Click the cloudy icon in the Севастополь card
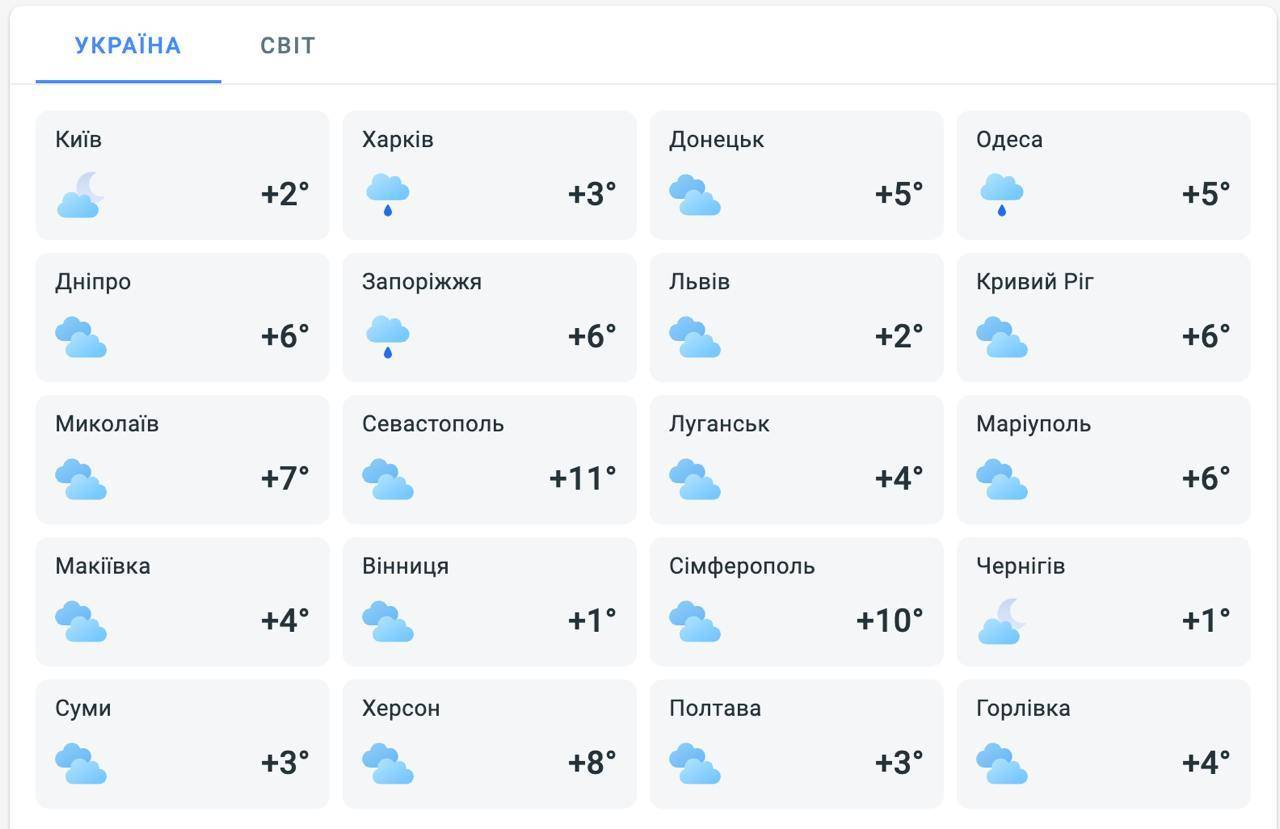The height and width of the screenshot is (829, 1280). (388, 478)
